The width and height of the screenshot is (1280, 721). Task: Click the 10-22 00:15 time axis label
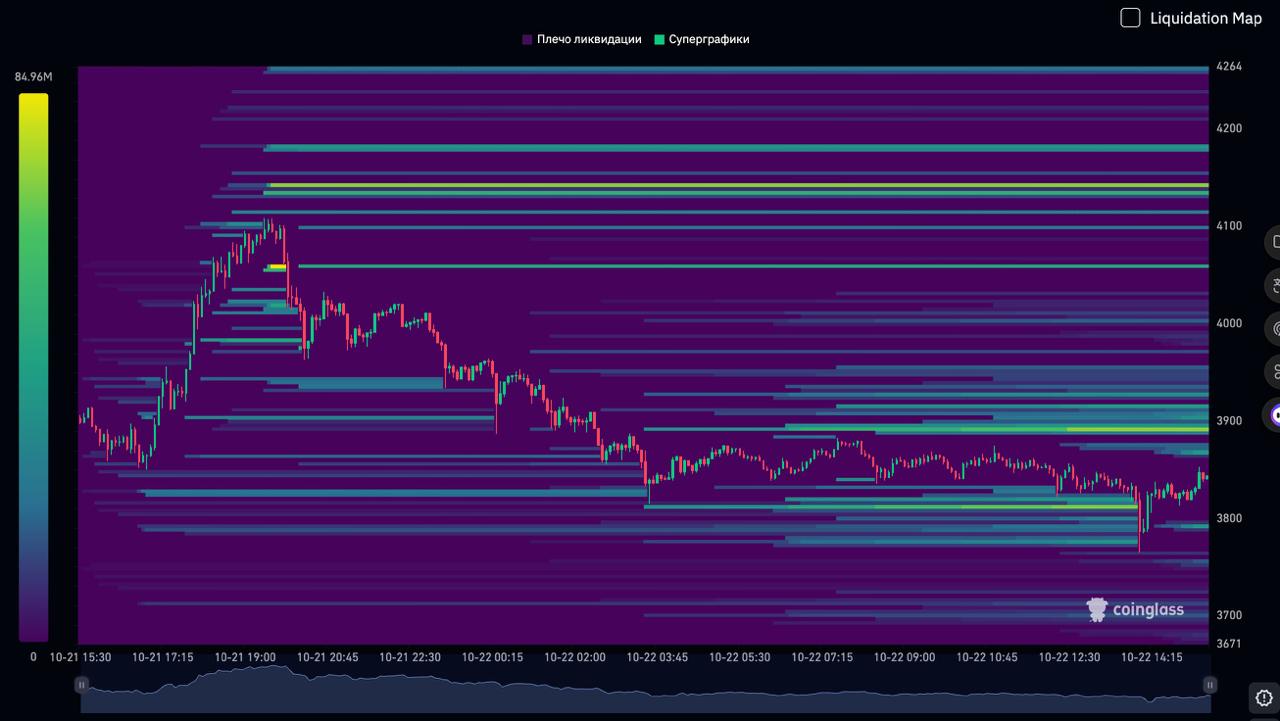(492, 657)
